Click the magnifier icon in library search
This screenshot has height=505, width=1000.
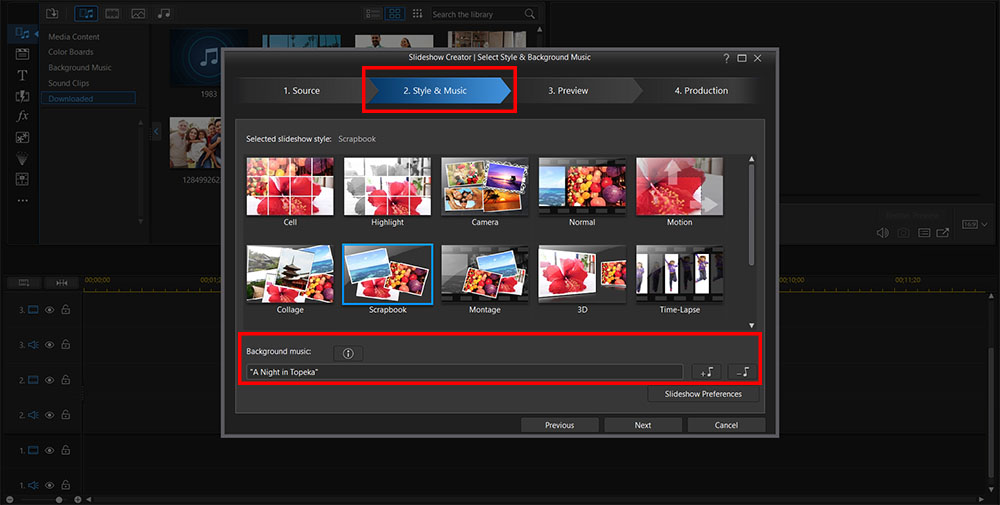(529, 13)
